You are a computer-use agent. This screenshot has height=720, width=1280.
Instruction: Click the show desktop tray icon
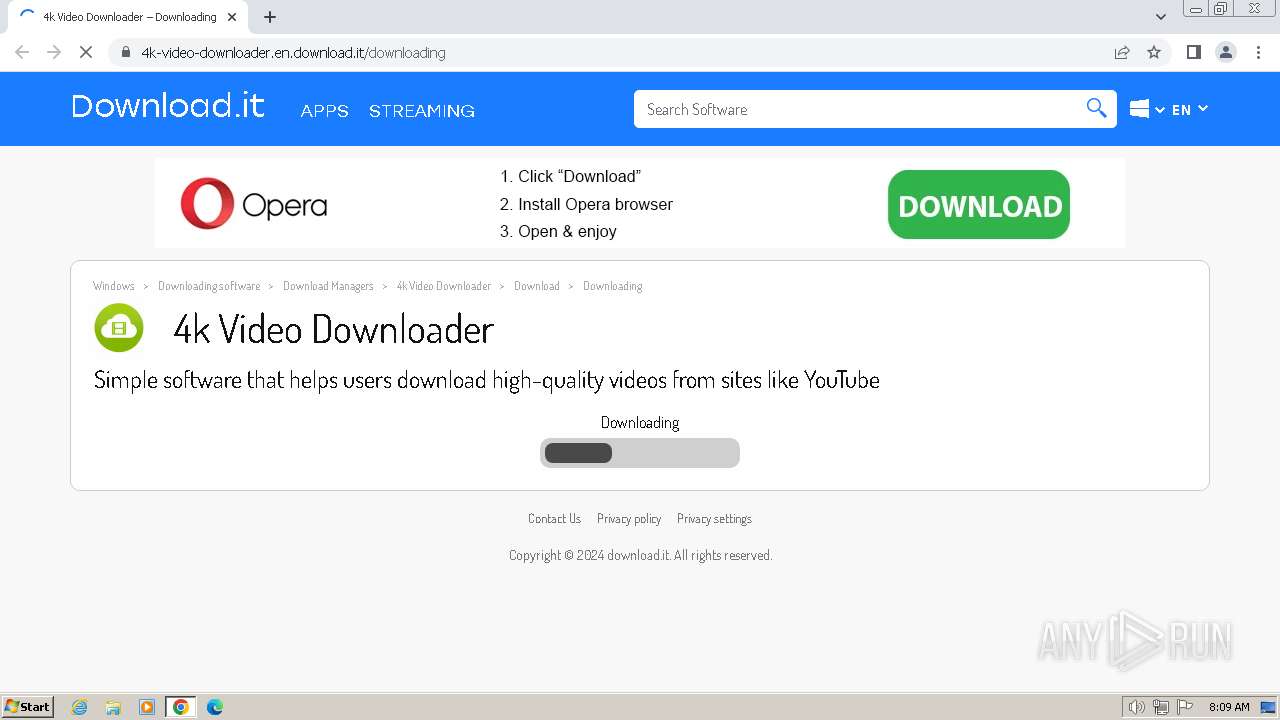pos(1268,707)
